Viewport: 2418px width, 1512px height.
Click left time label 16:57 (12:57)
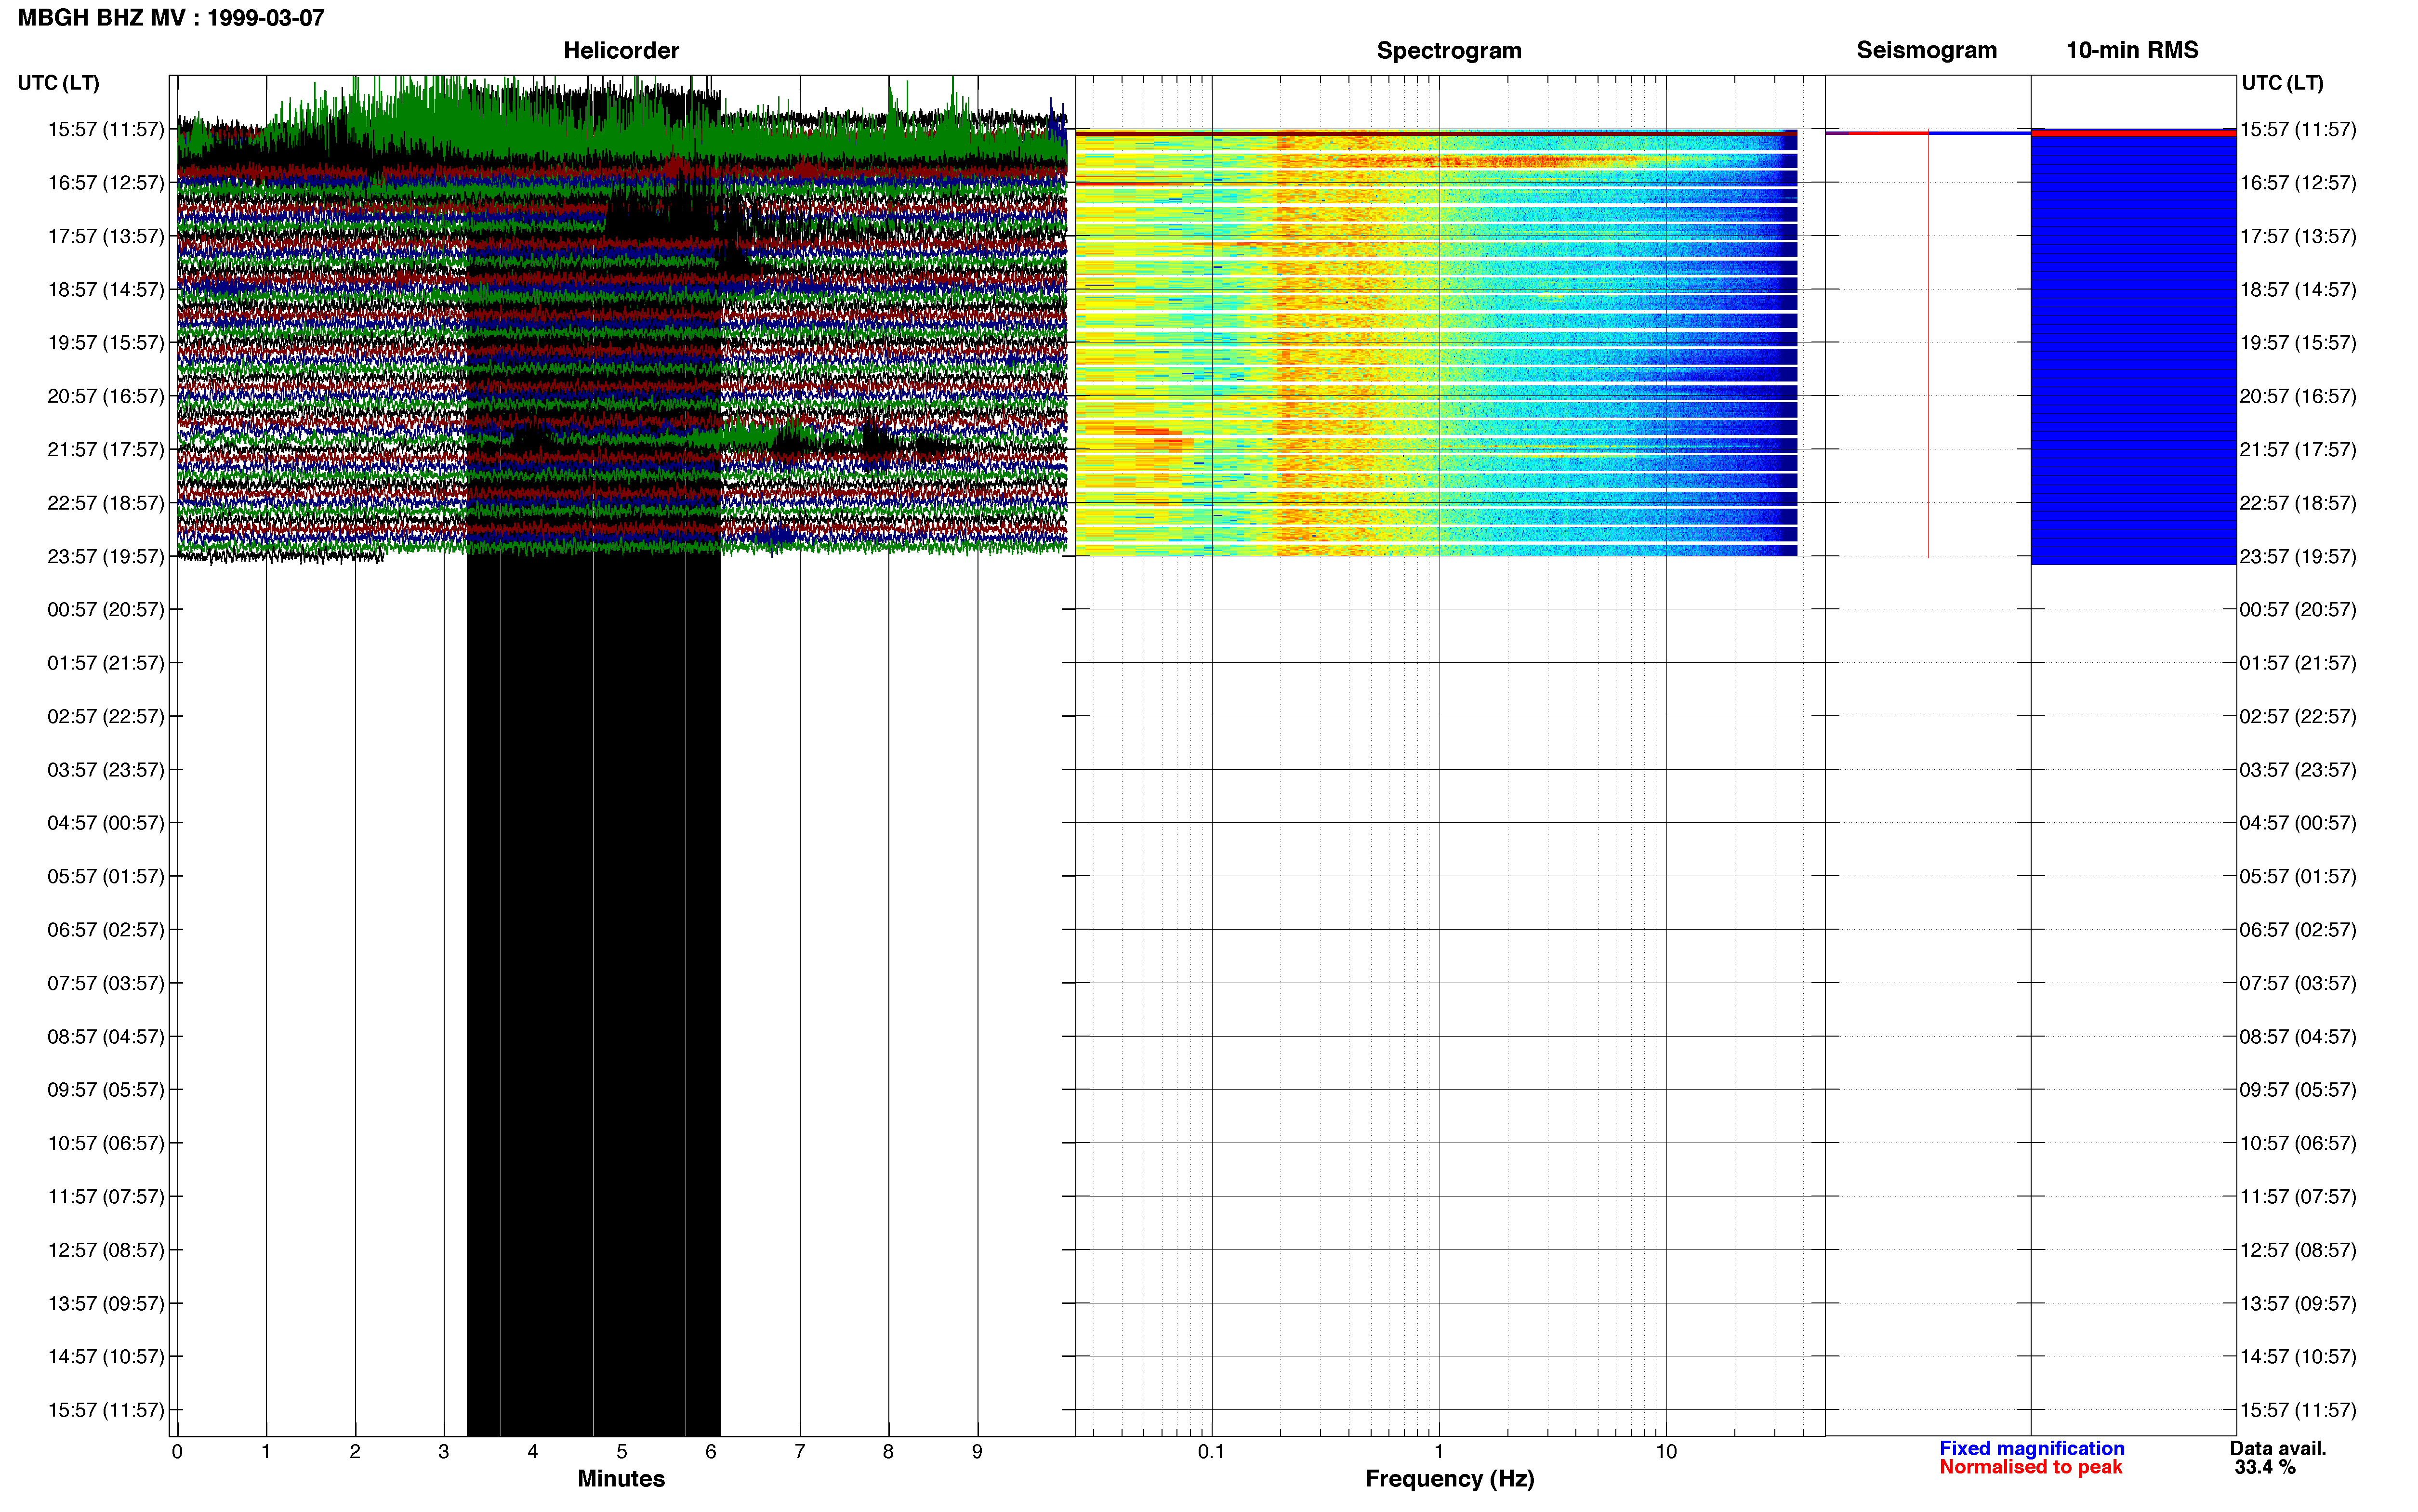[x=105, y=182]
